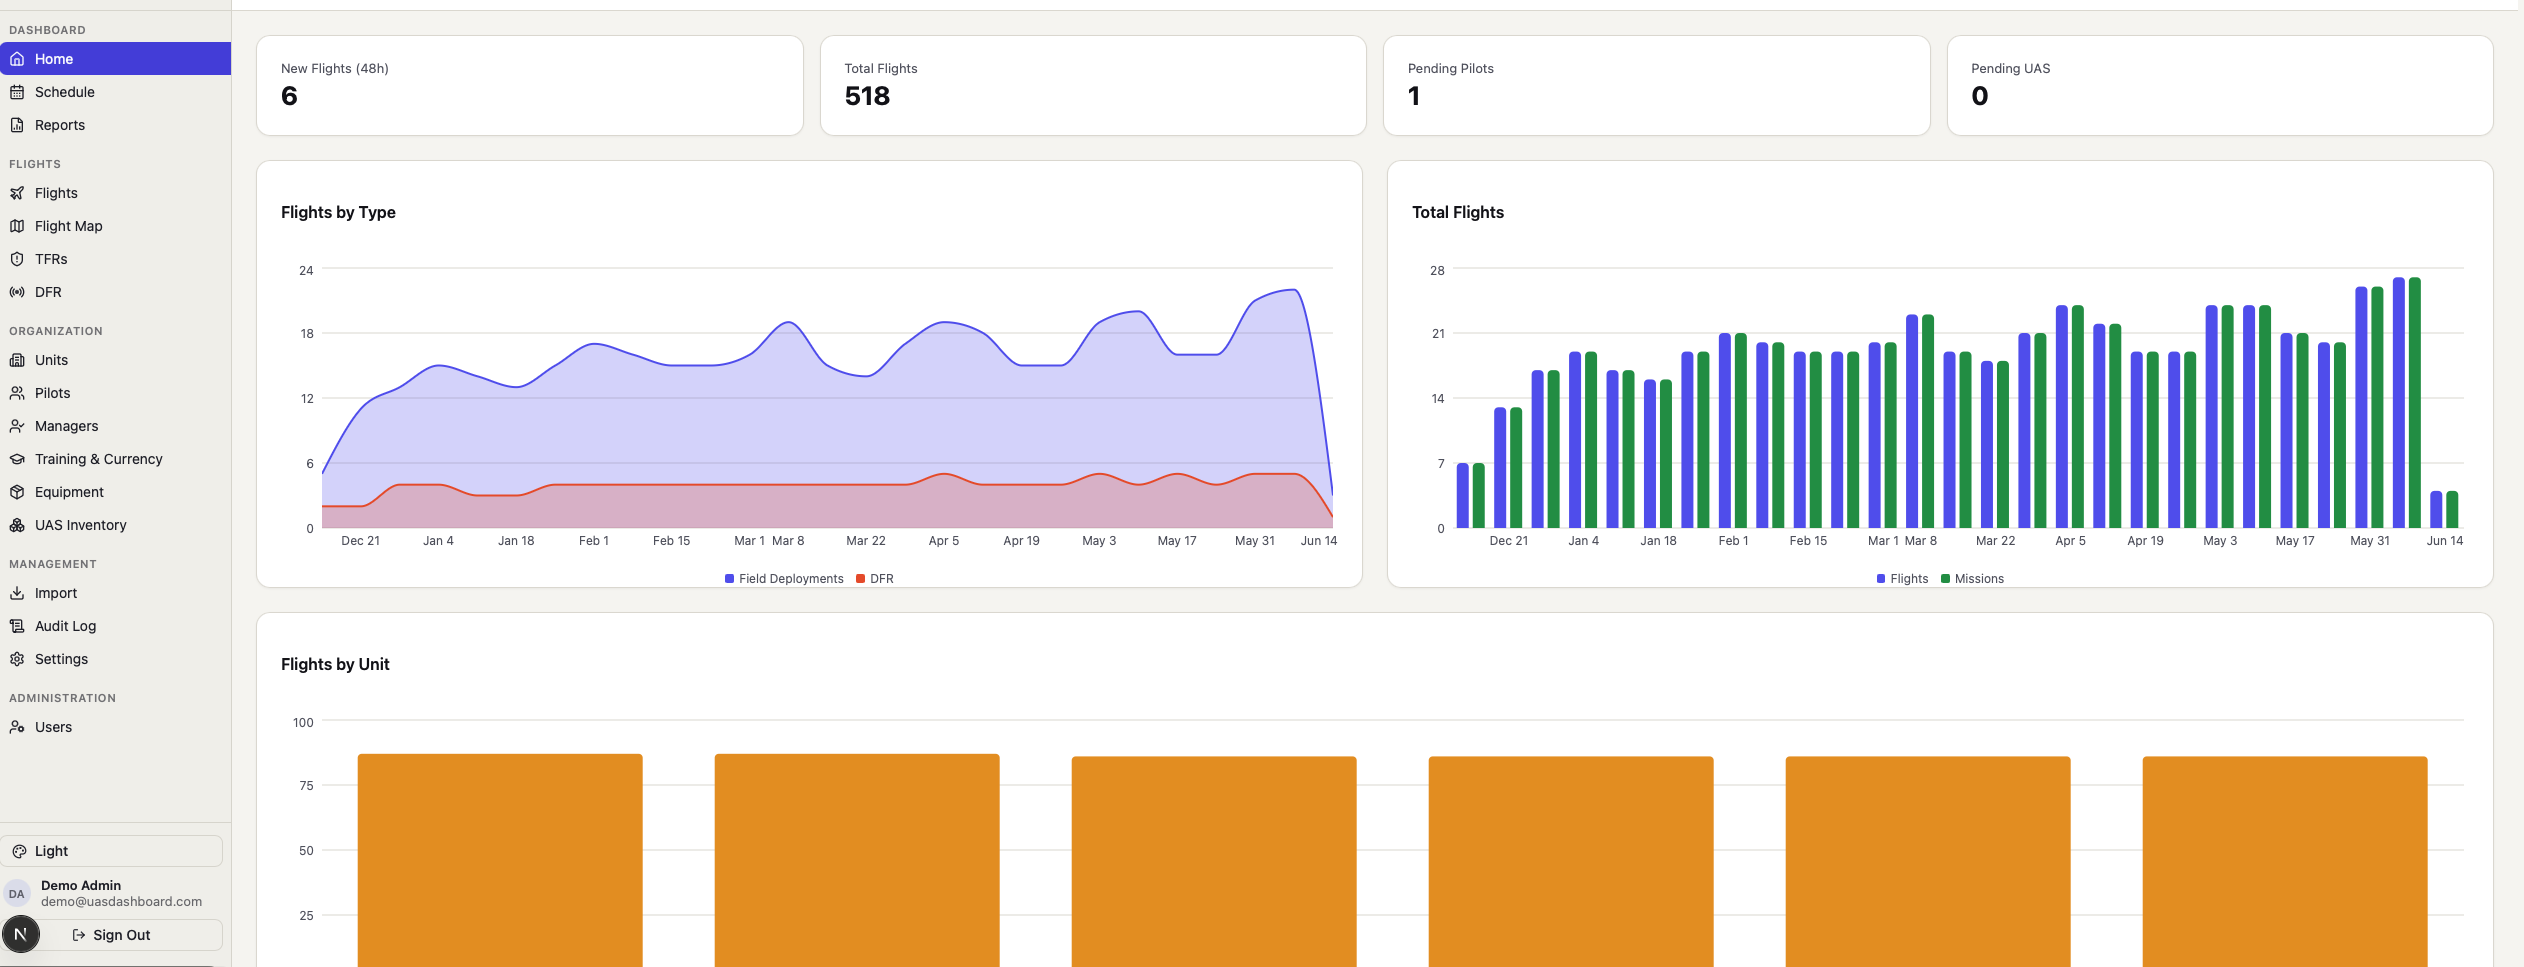Click the Jun 14 bars in Total Flights chart

[2444, 509]
